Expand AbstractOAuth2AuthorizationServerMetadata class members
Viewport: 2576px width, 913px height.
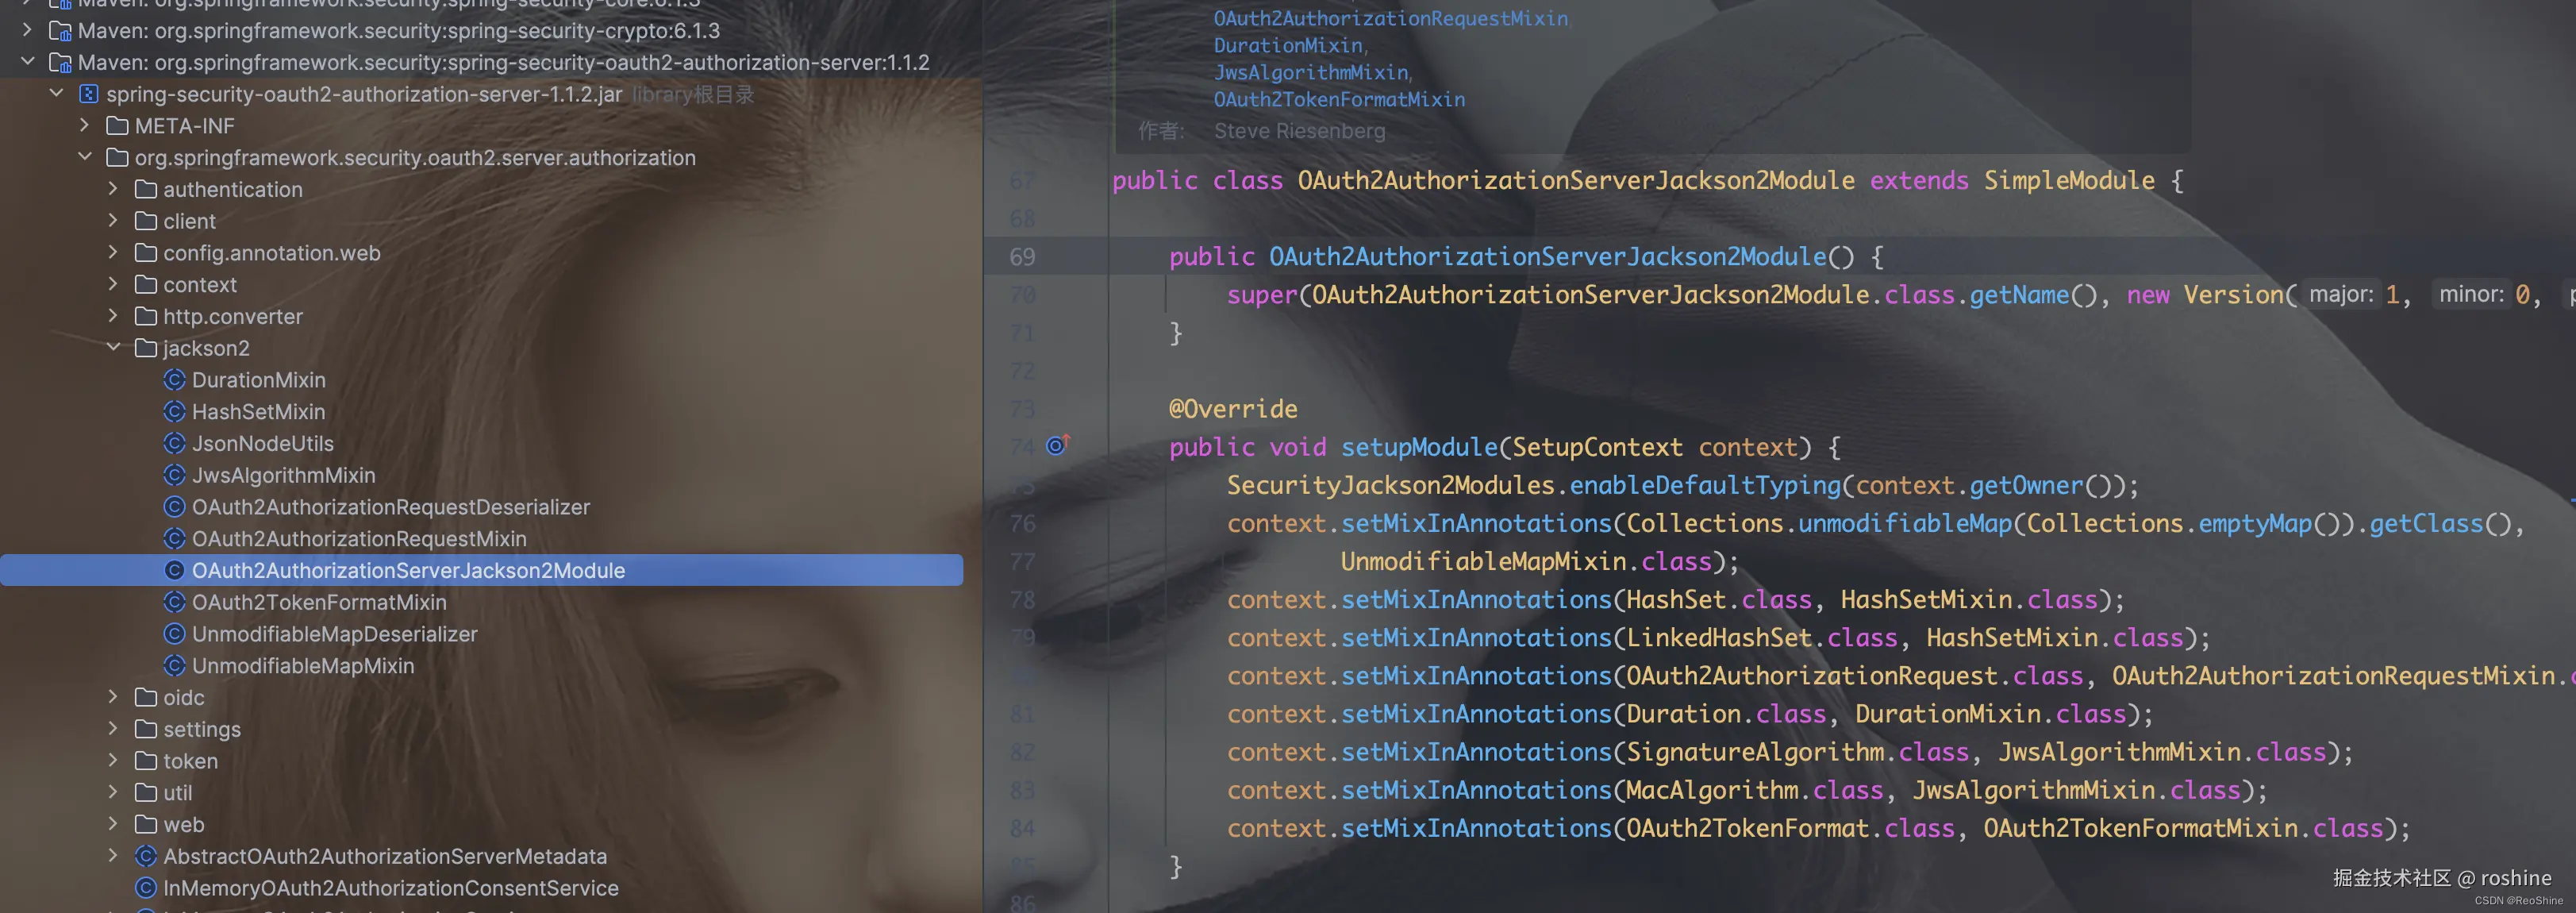tap(113, 856)
